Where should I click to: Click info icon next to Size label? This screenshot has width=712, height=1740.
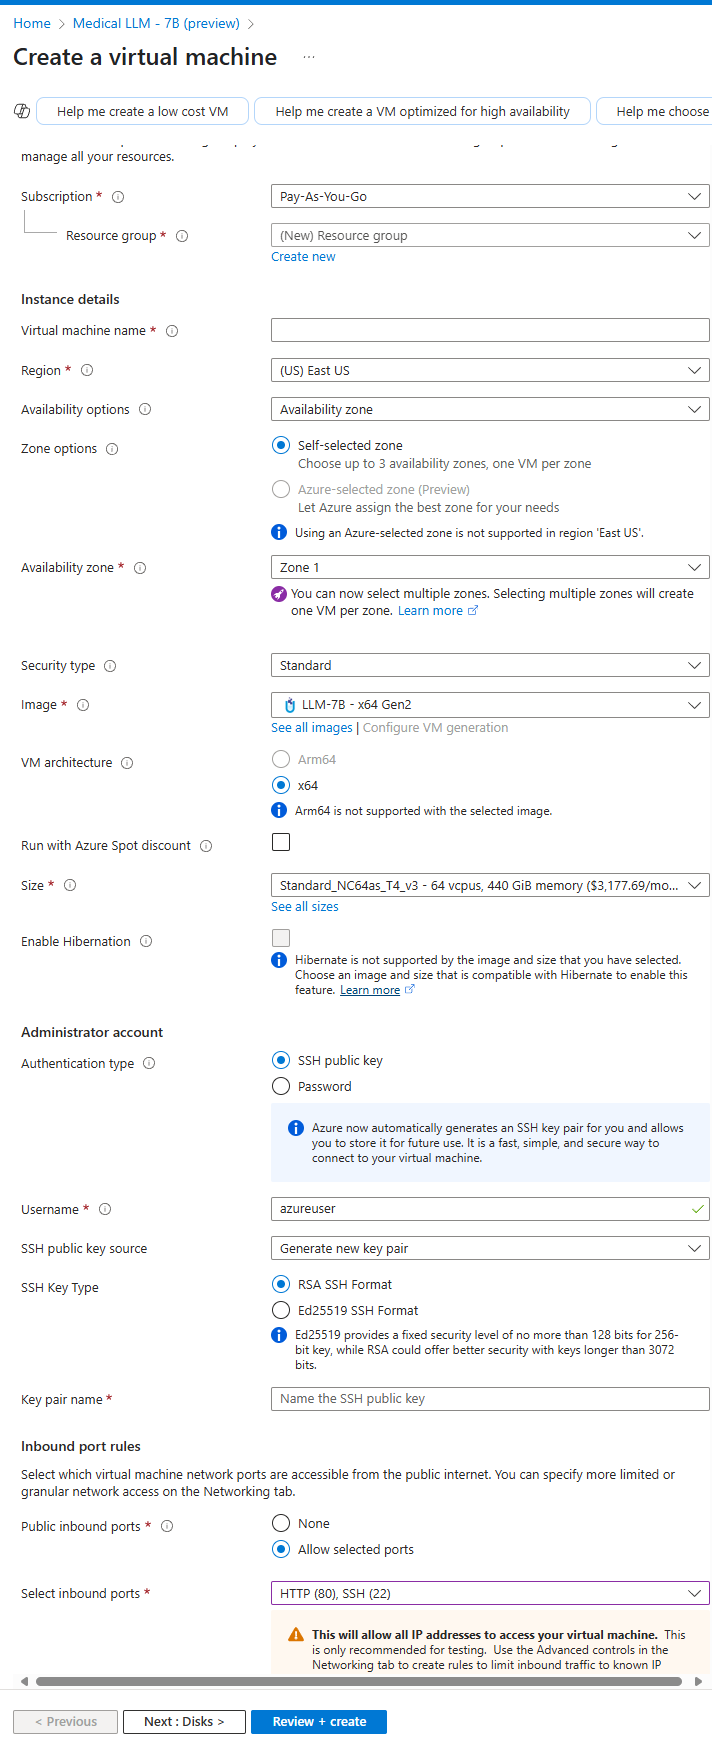70,885
